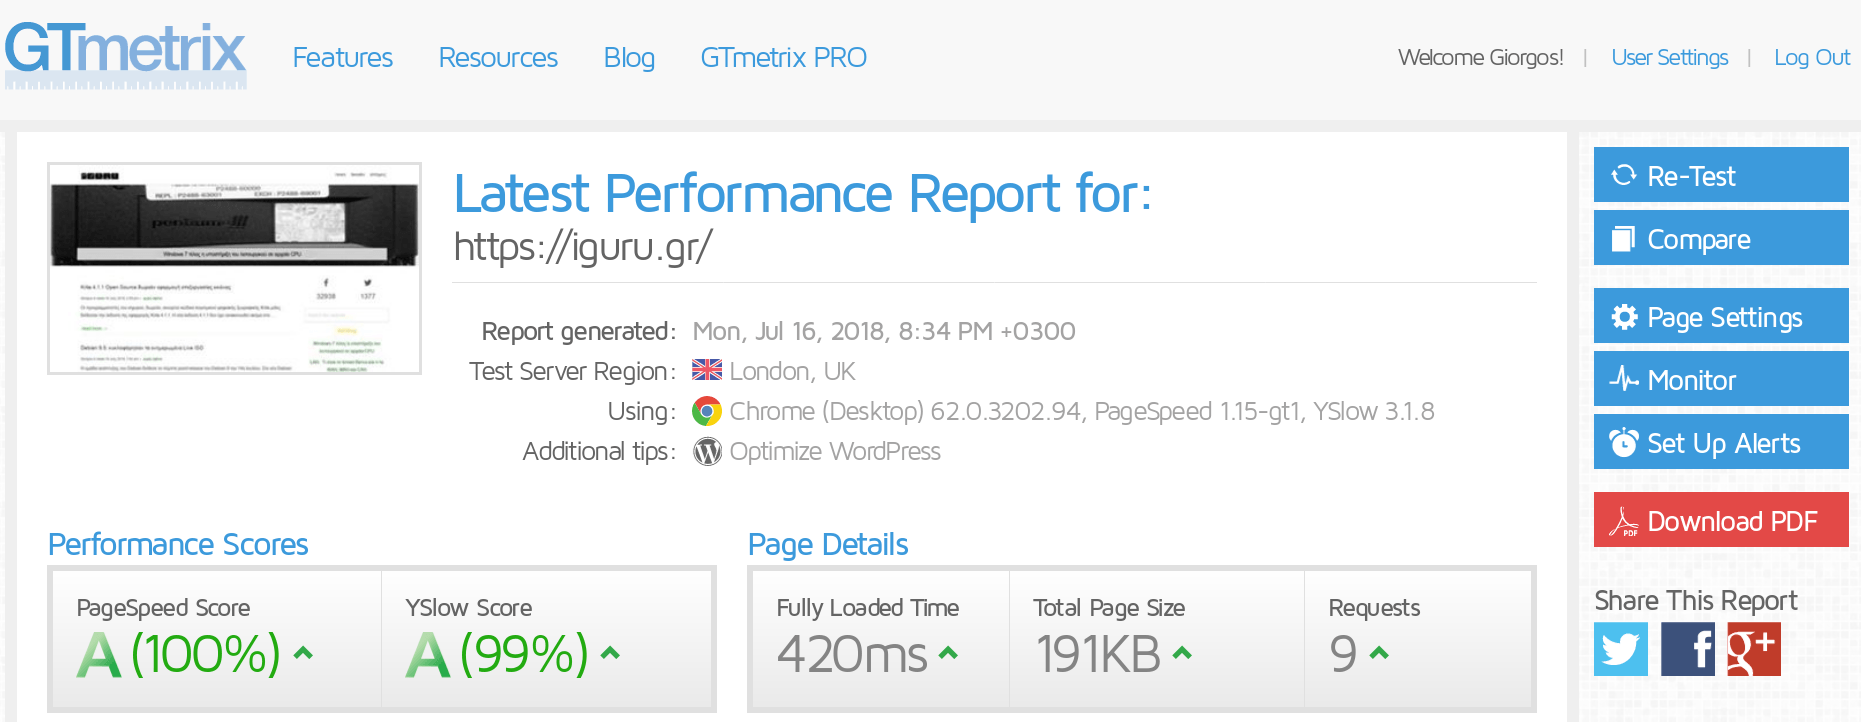Open Page Settings
1861x722 pixels.
(1721, 316)
